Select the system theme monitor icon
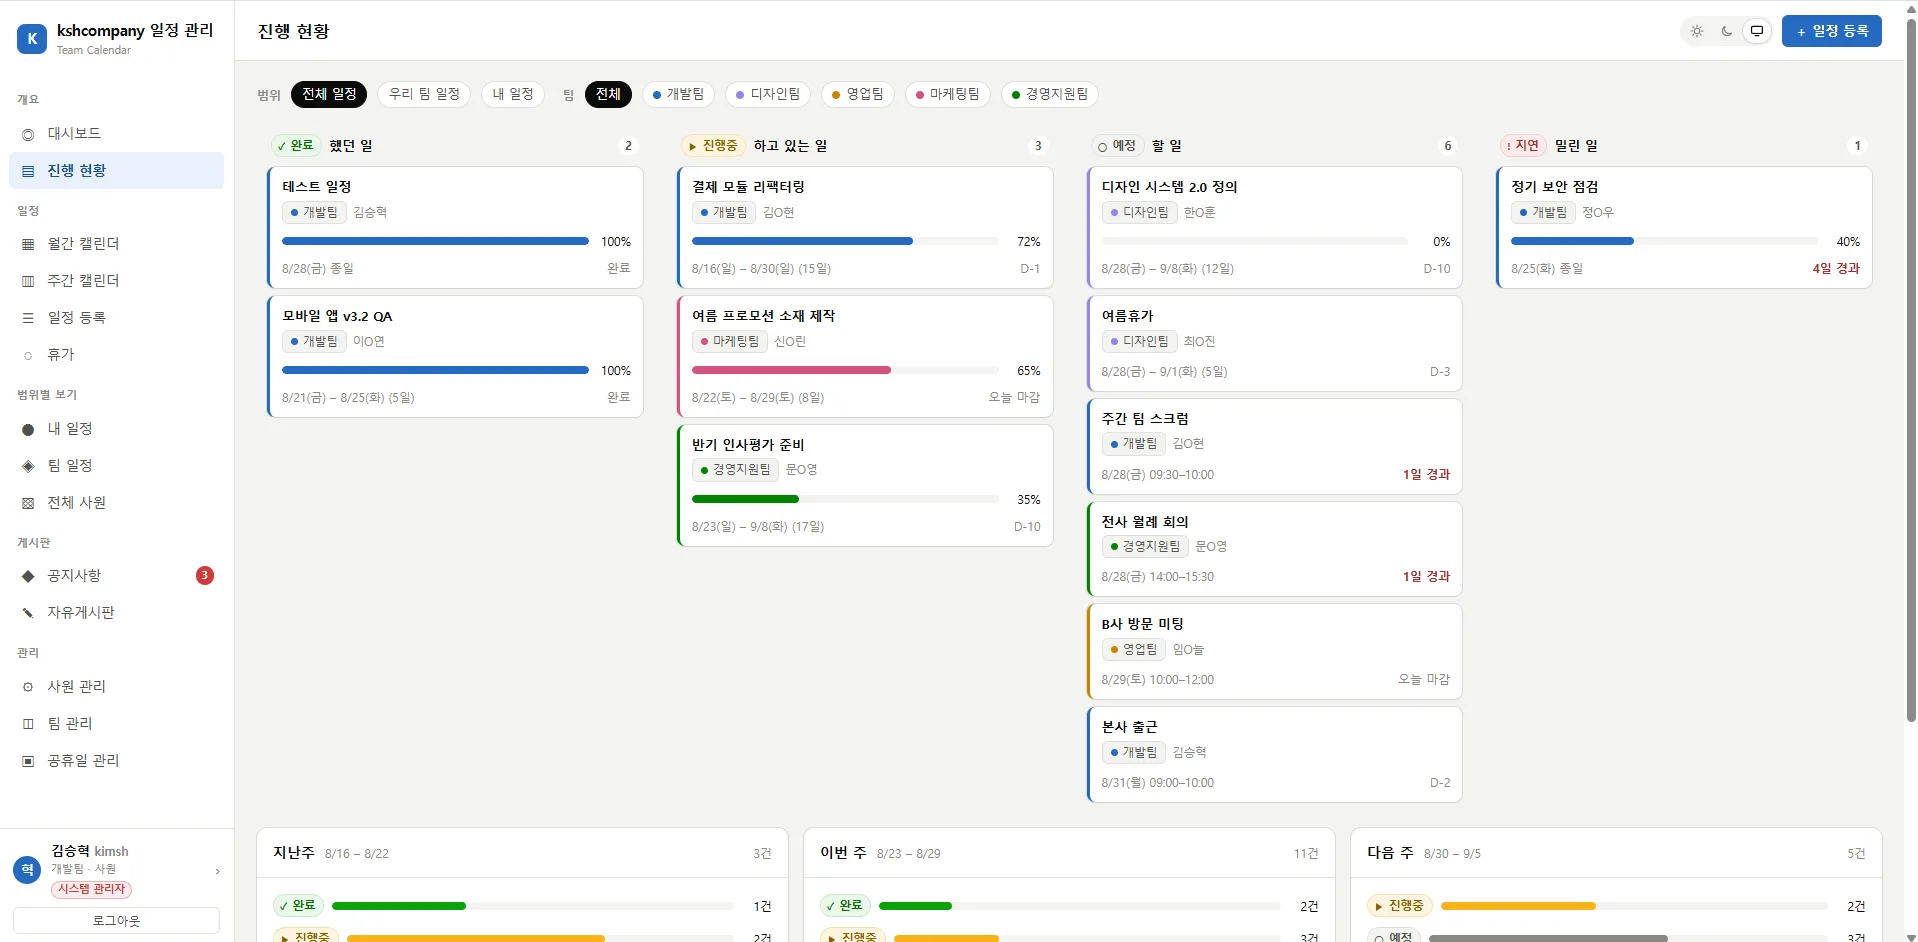1918x942 pixels. tap(1757, 31)
